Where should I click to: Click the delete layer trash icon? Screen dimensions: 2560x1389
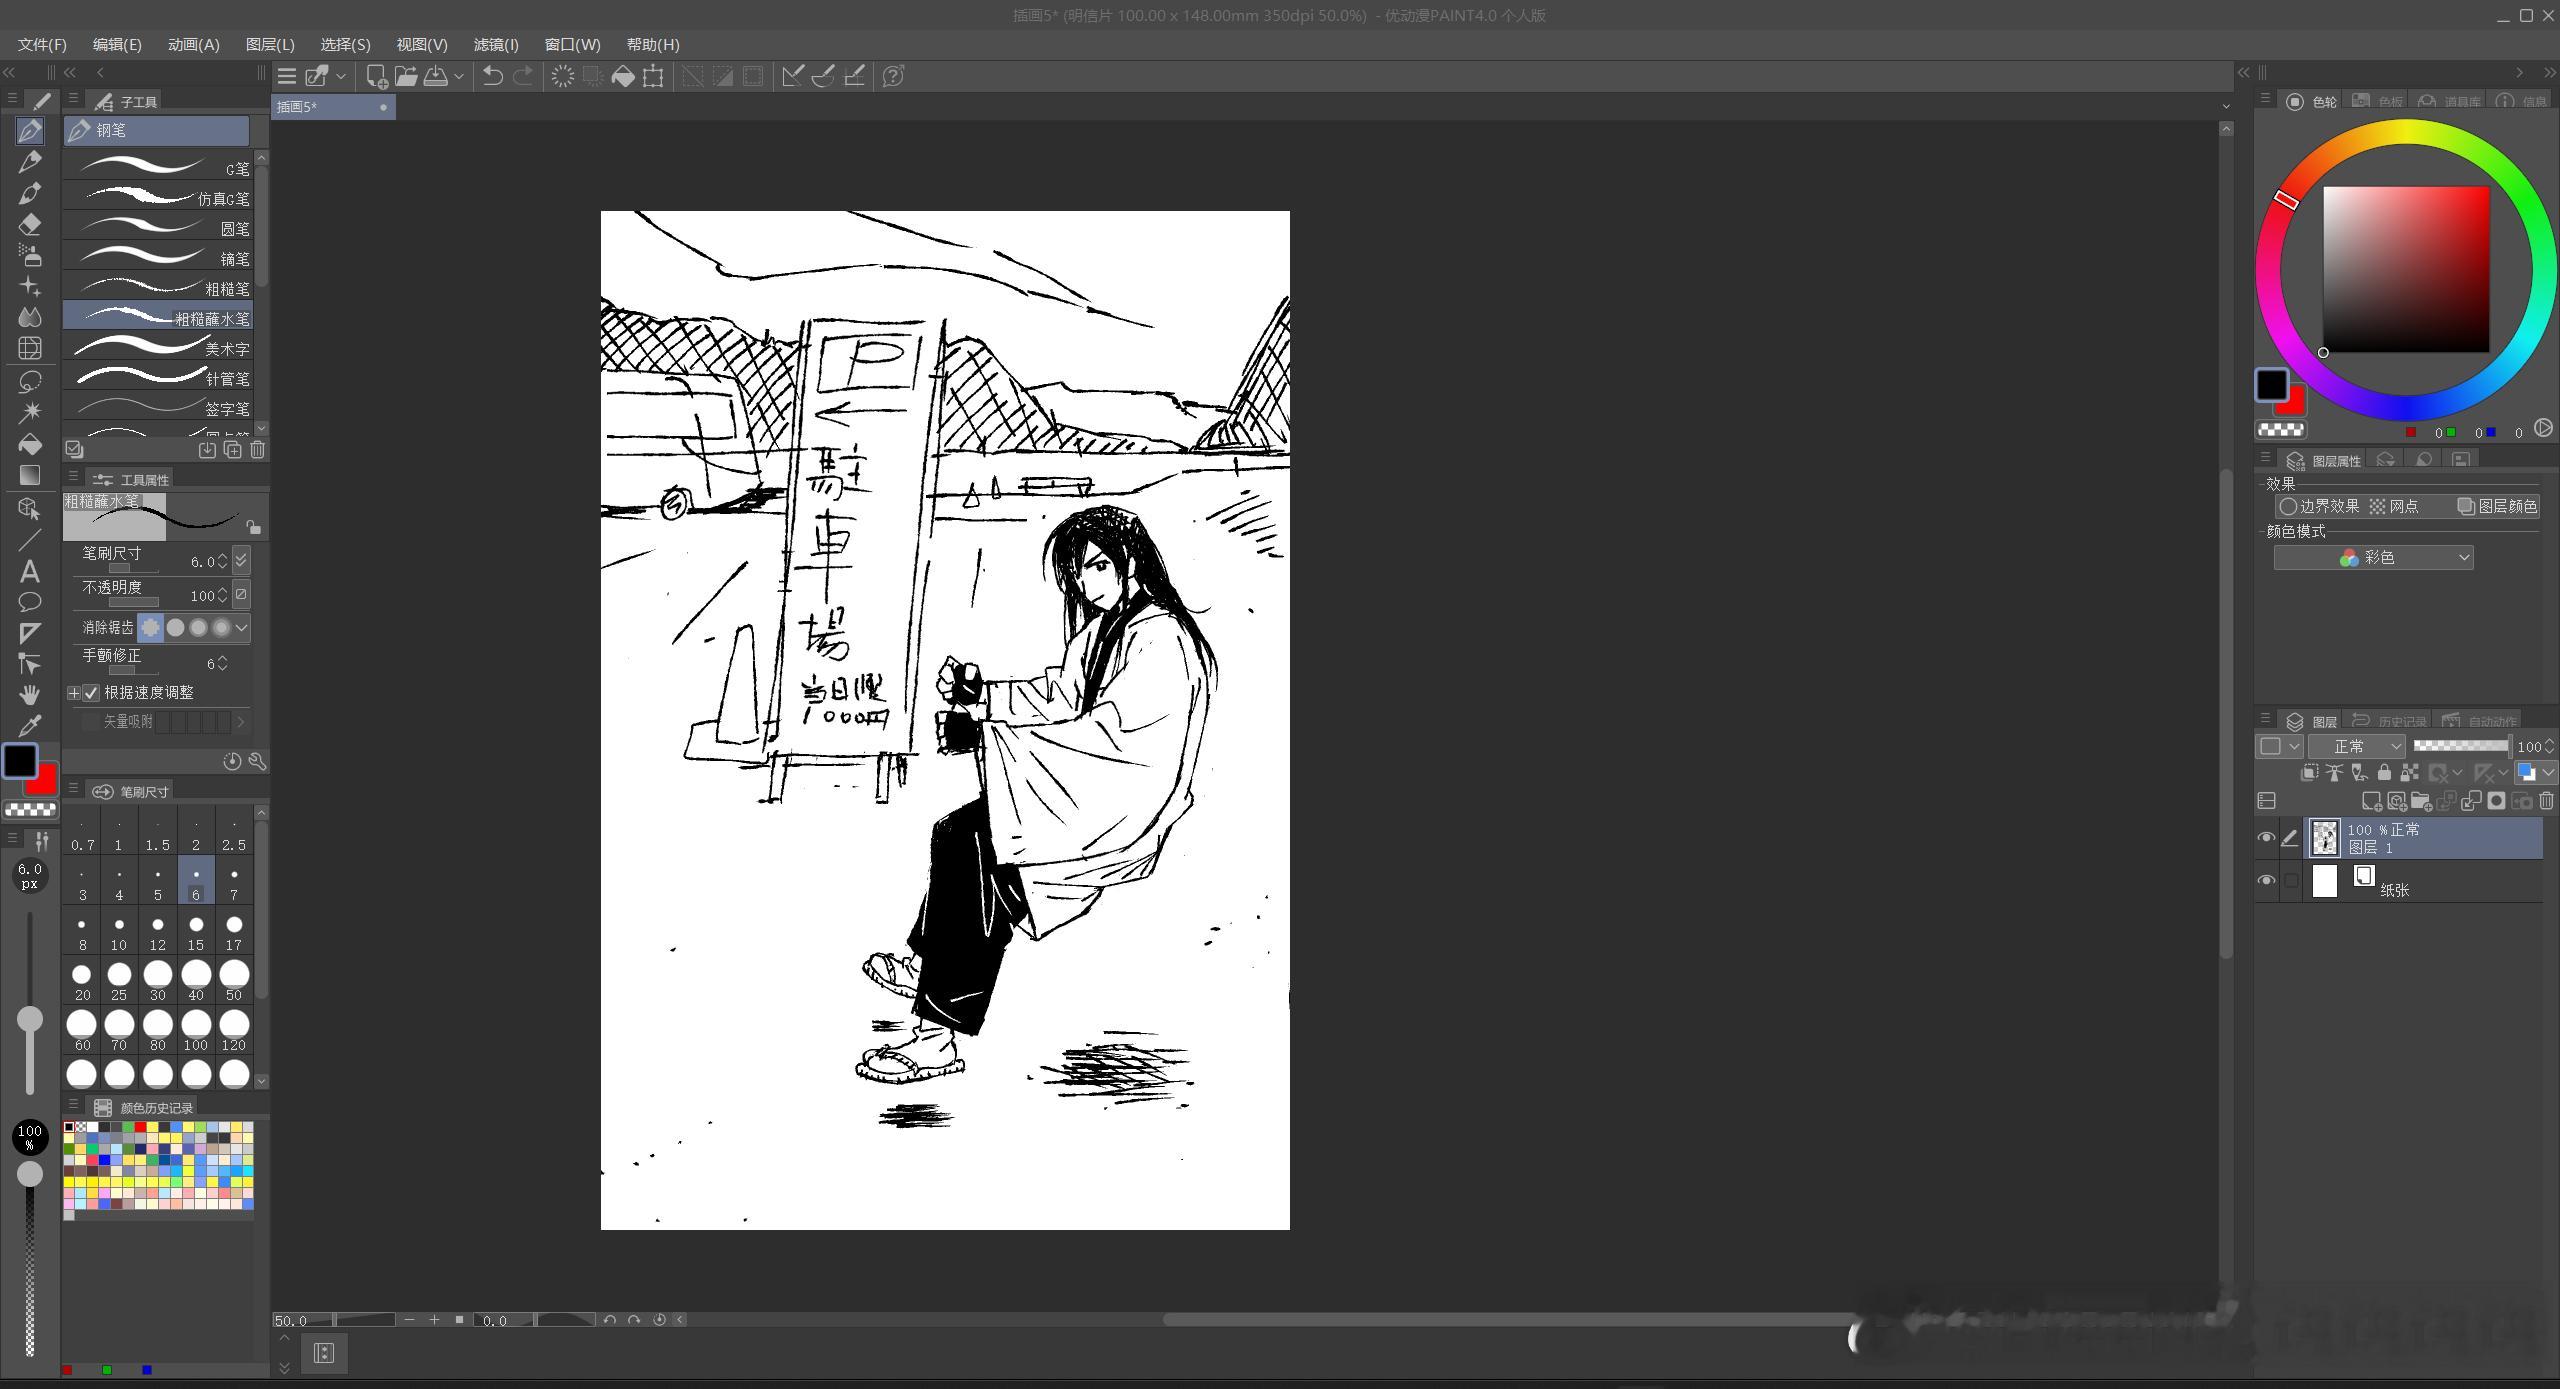coord(2546,801)
